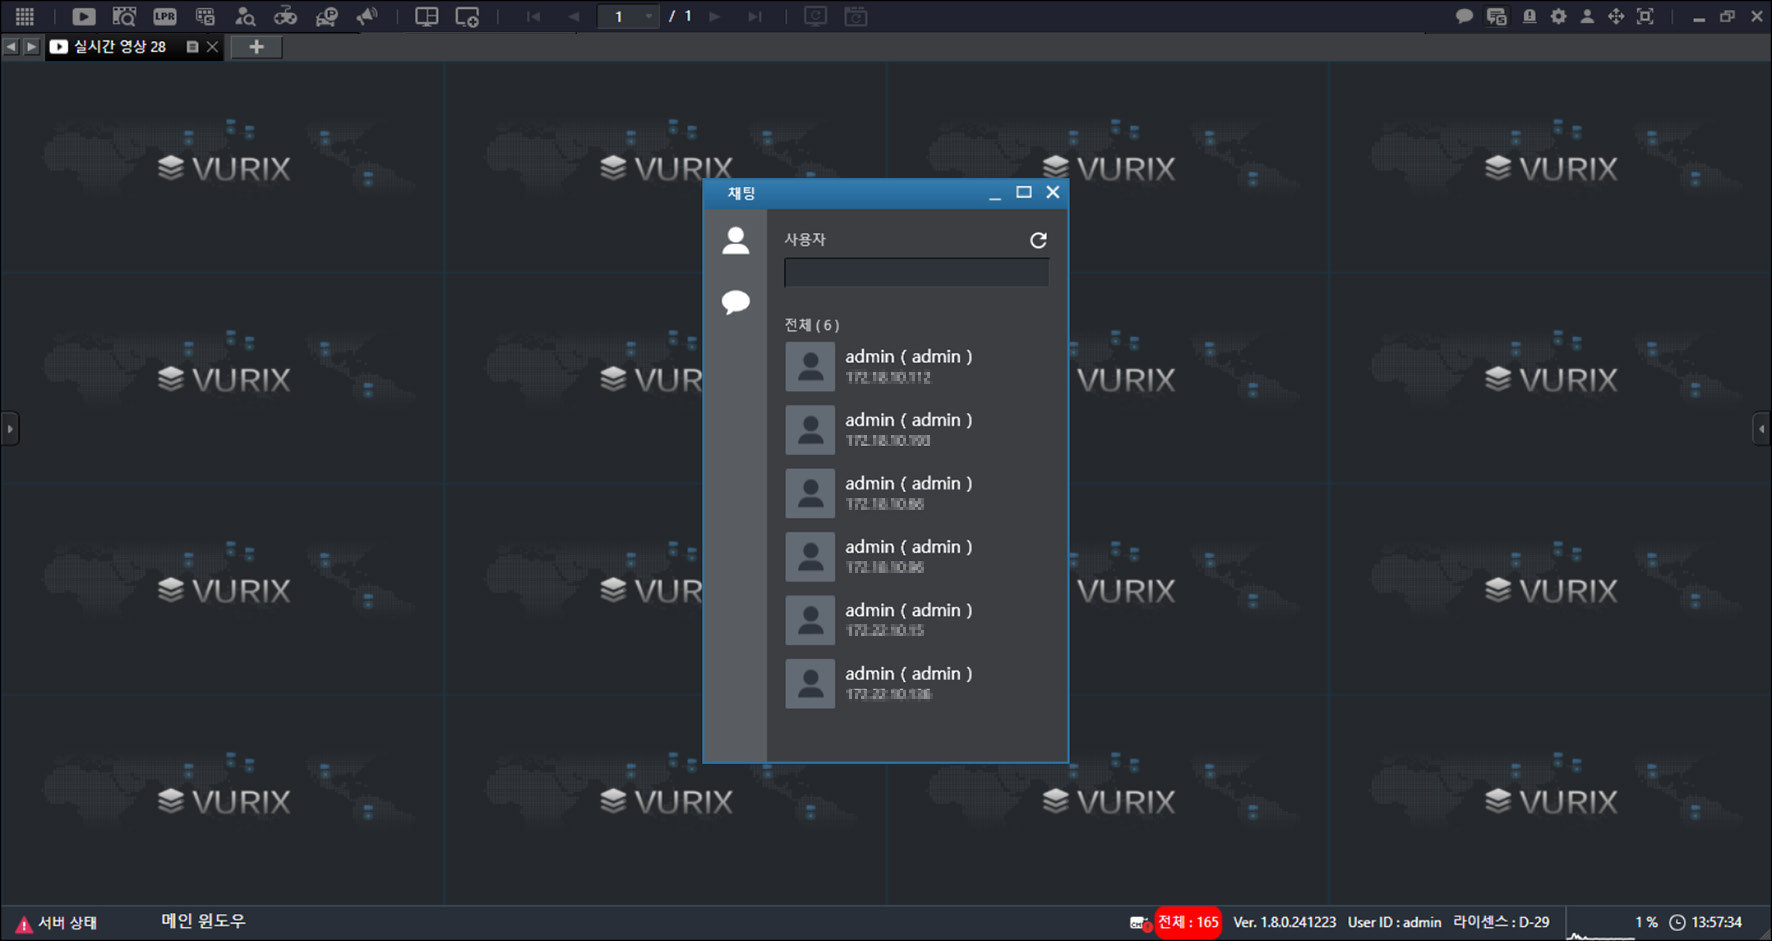Select admin user with IP ending 112
Viewport: 1772px width, 941px height.
[916, 367]
